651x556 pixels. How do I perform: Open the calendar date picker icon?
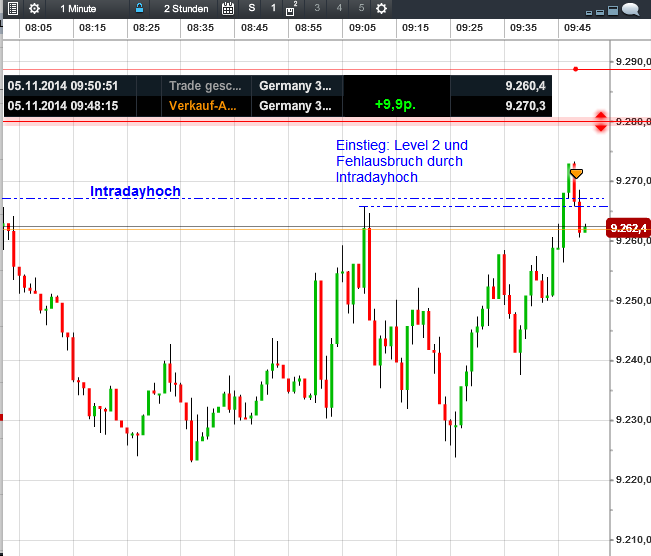[228, 8]
